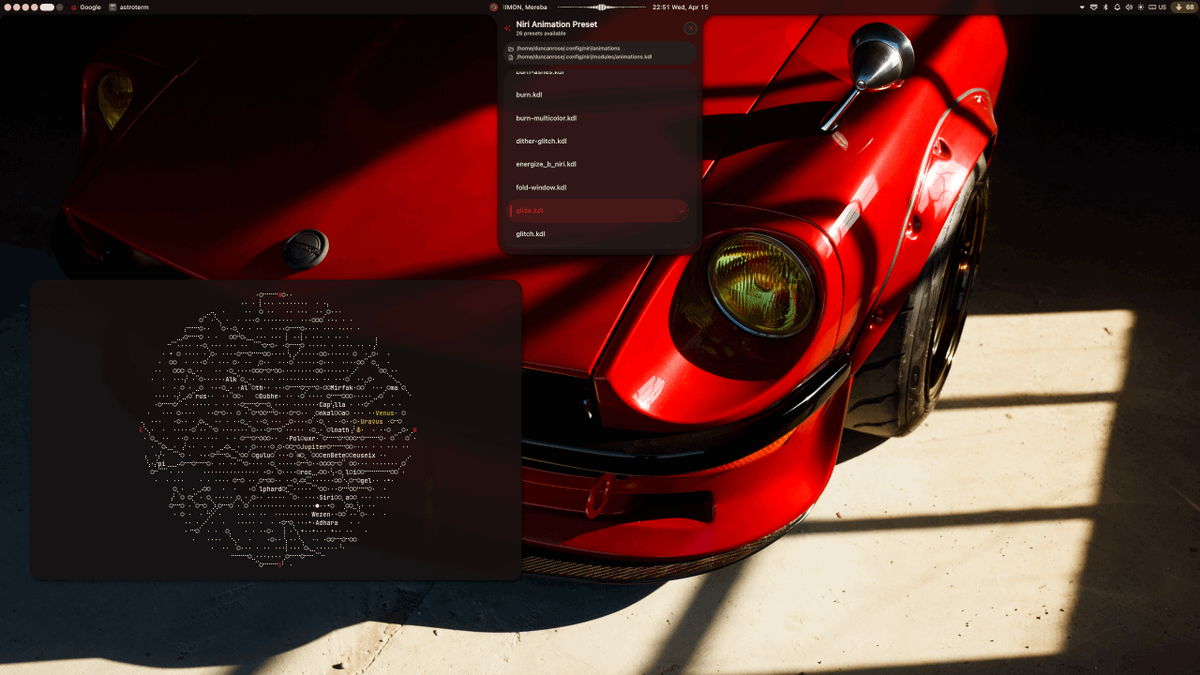
Task: Open the Google window in the top bar
Action: point(85,7)
